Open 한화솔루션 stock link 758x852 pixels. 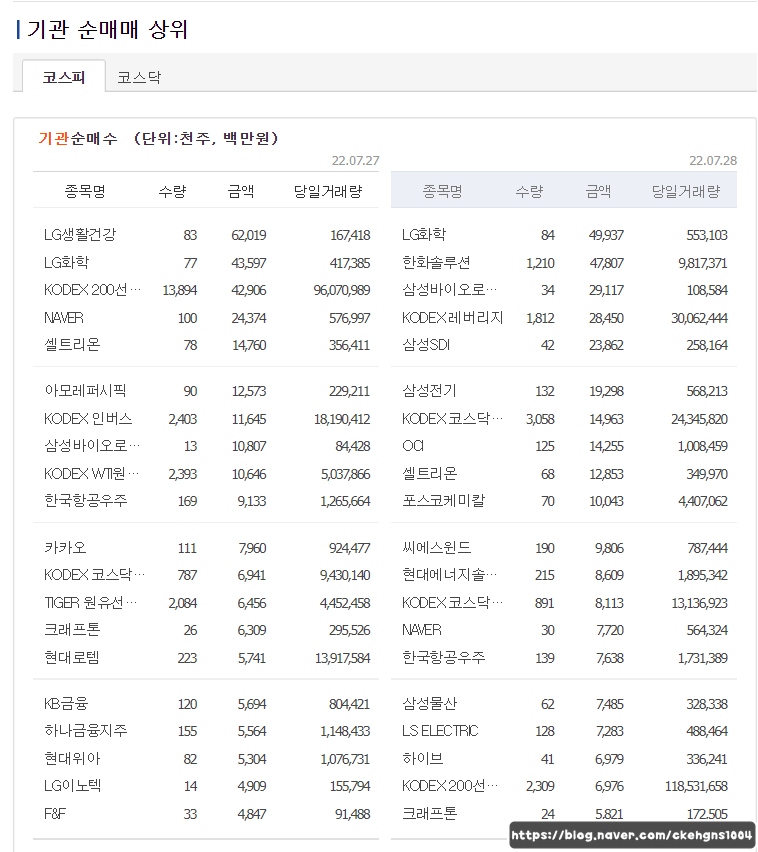(436, 263)
